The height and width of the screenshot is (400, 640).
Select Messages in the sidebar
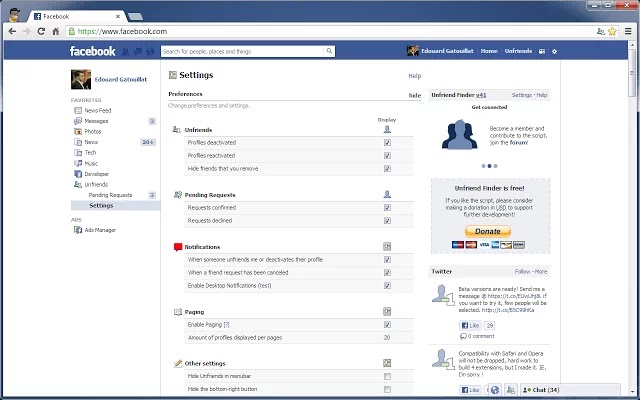pos(96,121)
